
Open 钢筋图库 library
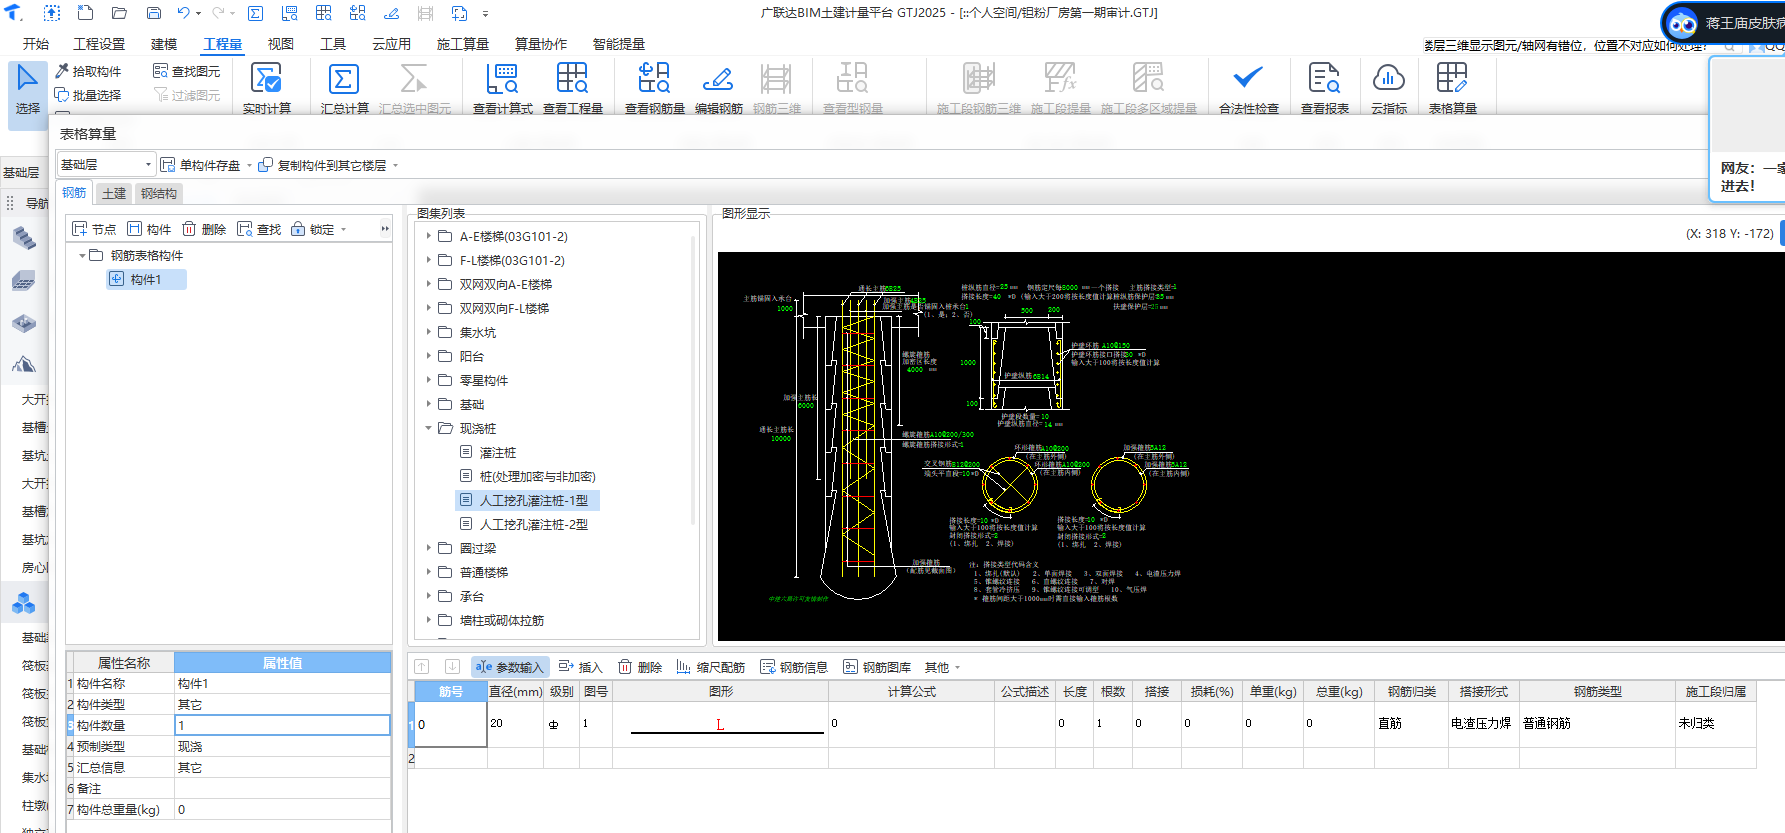(877, 667)
